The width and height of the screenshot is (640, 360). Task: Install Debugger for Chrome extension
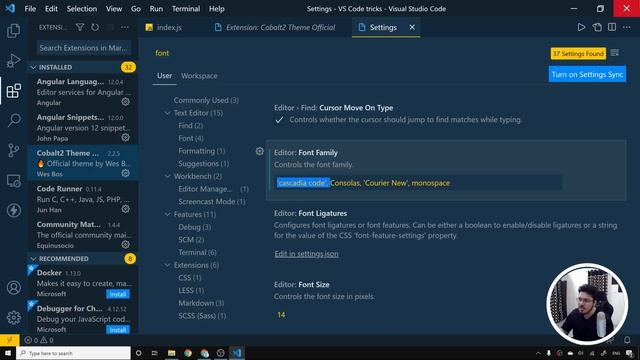click(118, 329)
